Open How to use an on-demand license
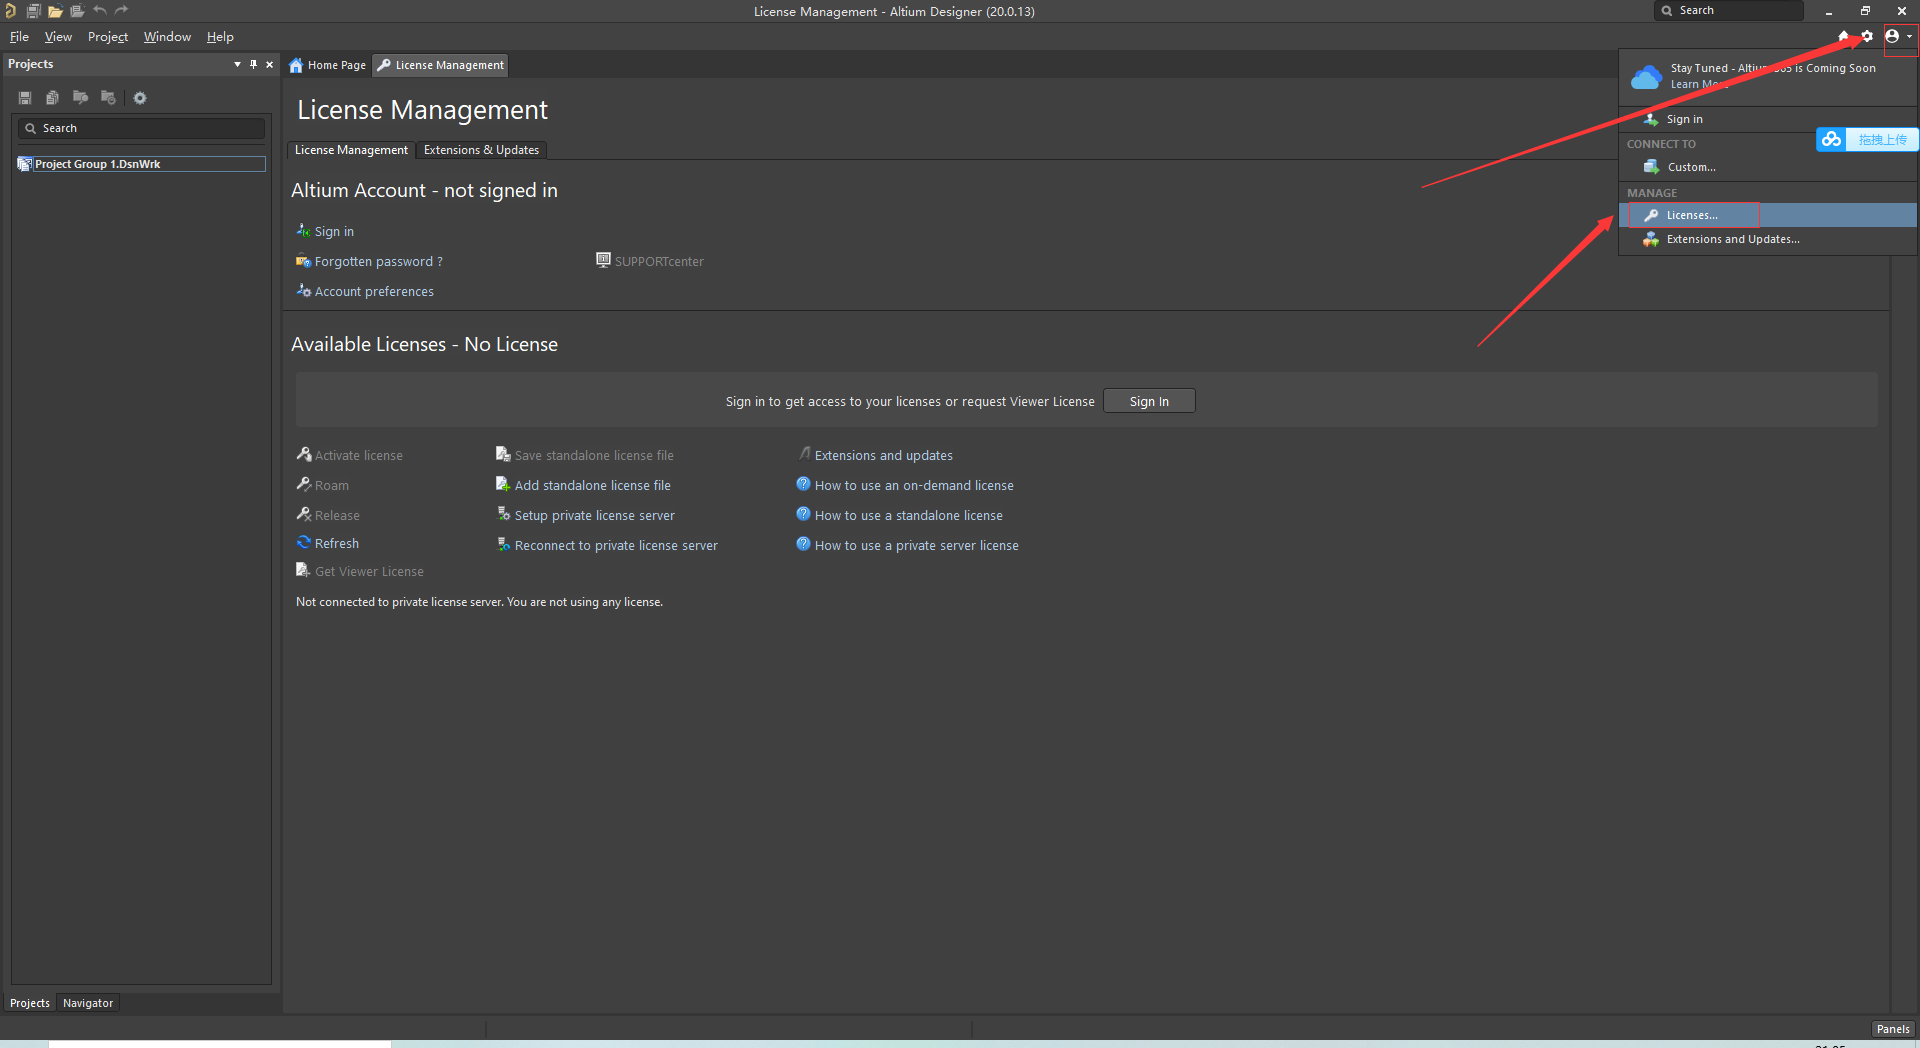The height and width of the screenshot is (1048, 1920). click(914, 485)
